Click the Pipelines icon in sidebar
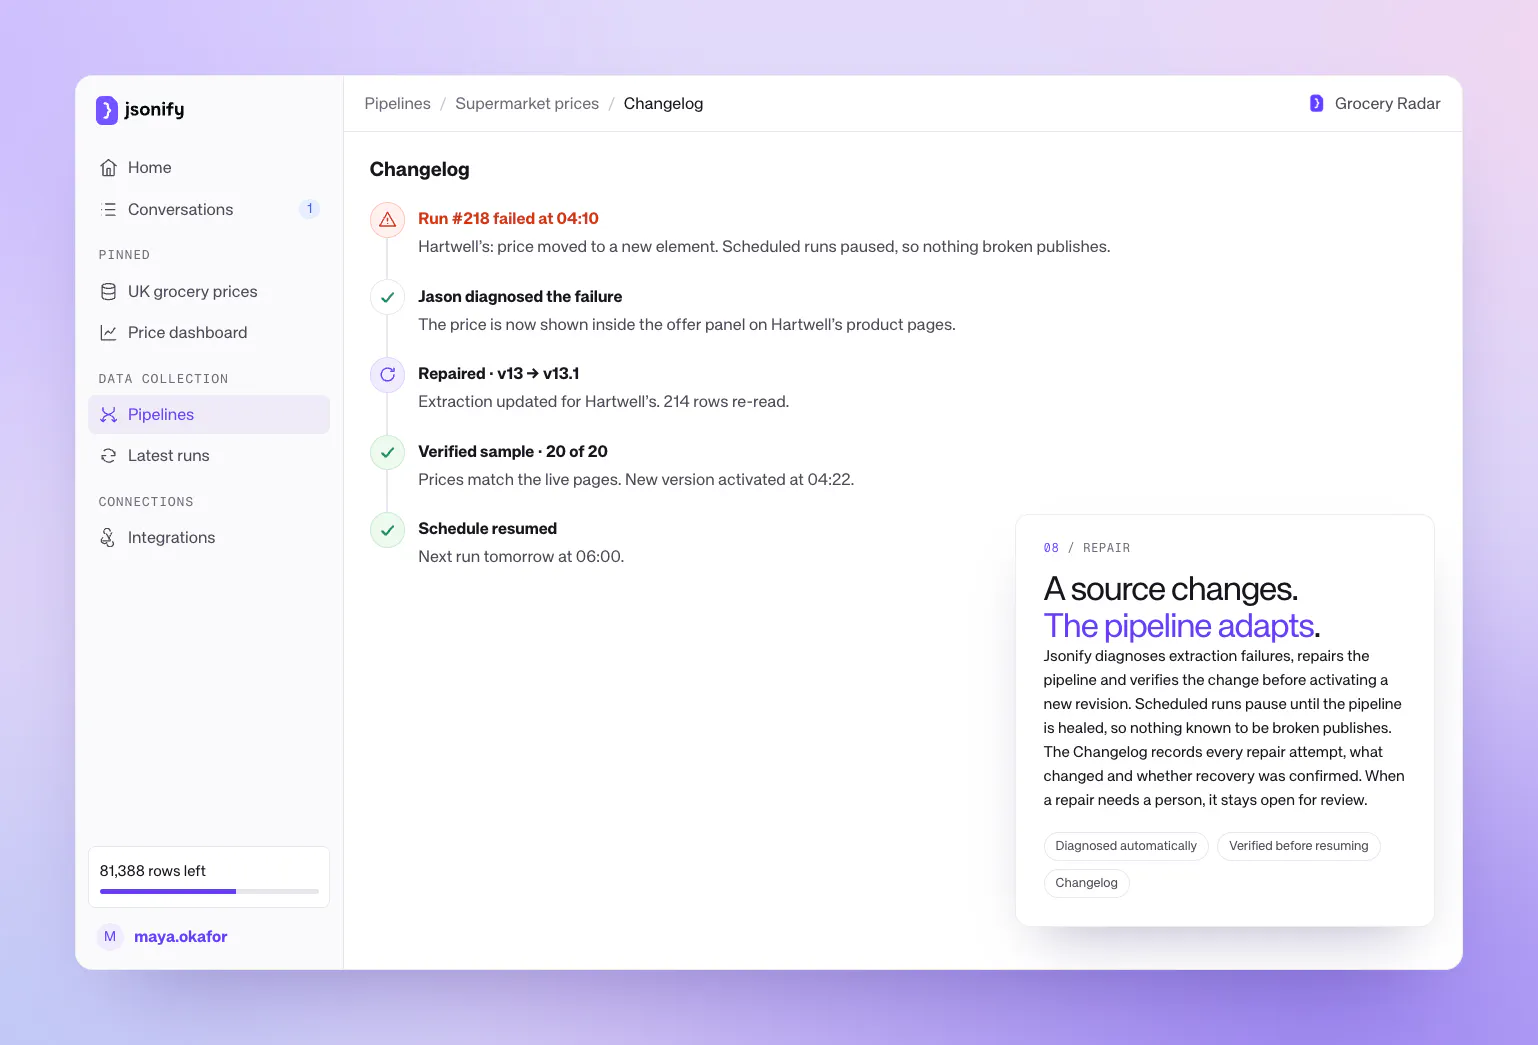Screen dimensions: 1538x1045 109,415
